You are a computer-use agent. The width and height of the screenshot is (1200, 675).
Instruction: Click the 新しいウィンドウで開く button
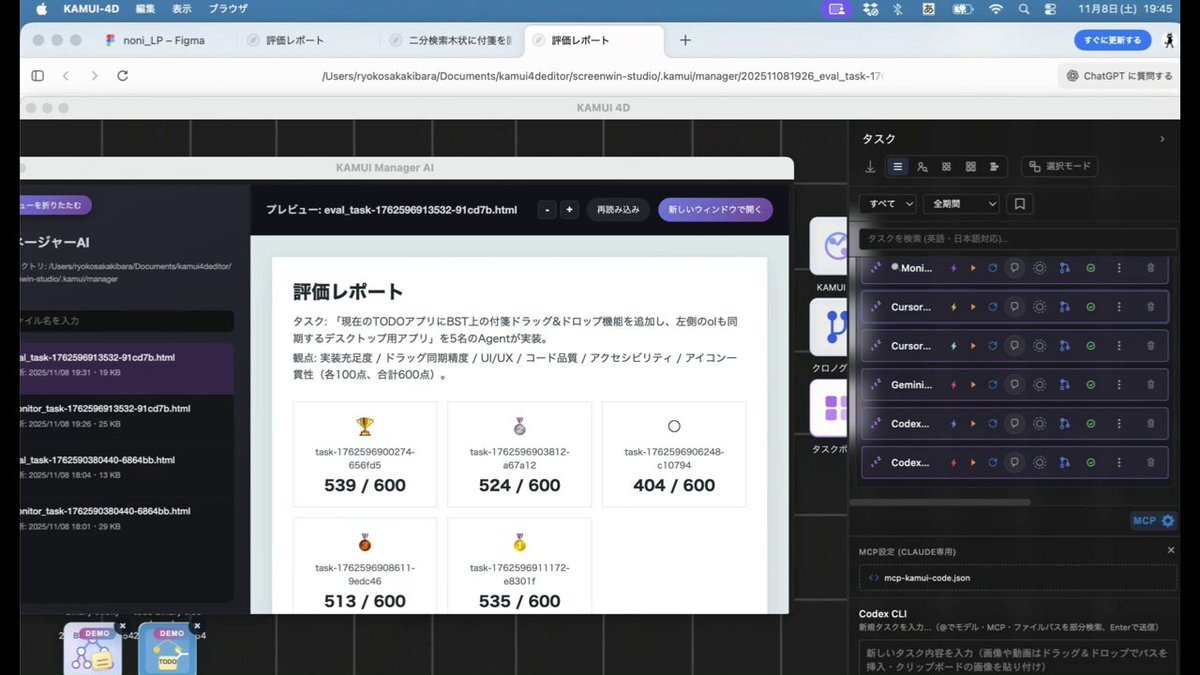click(x=714, y=210)
